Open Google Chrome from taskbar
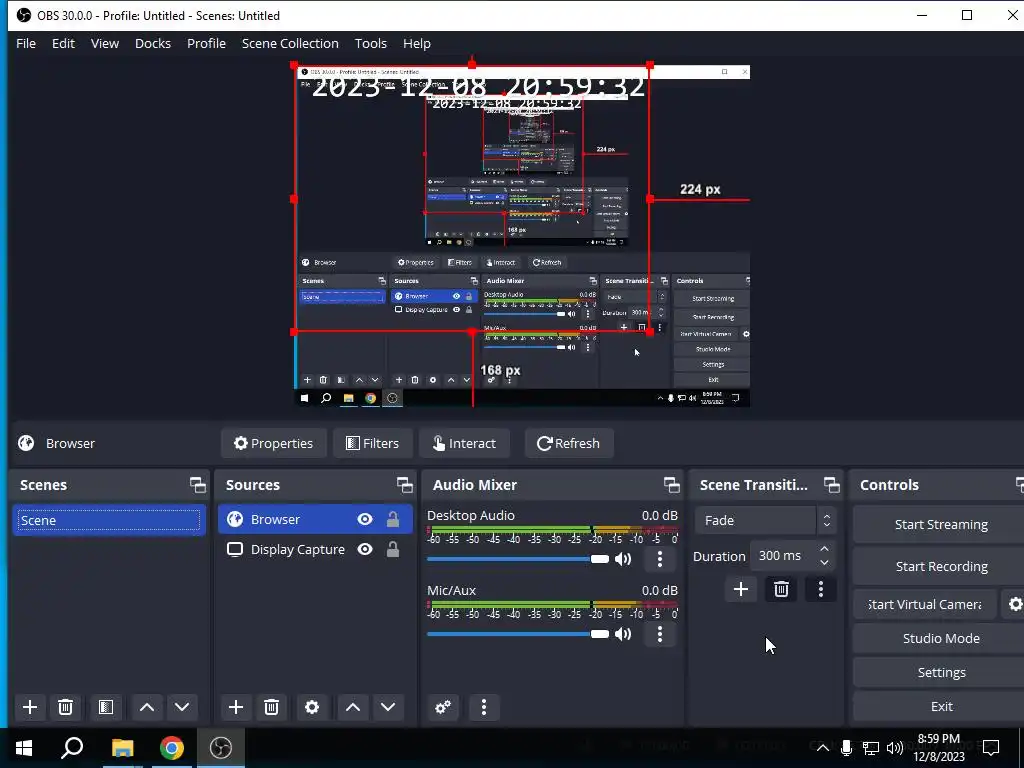1024x768 pixels. point(172,748)
